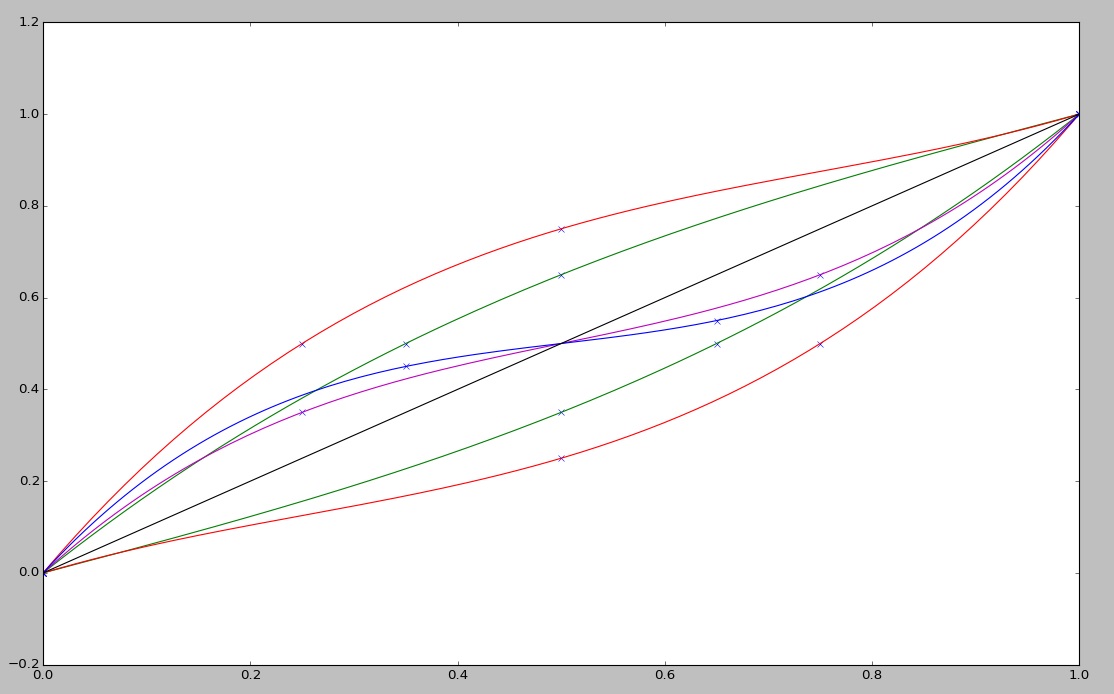This screenshot has width=1114, height=694.
Task: Select blue curve marker at x=0.65
Action: coord(717,321)
